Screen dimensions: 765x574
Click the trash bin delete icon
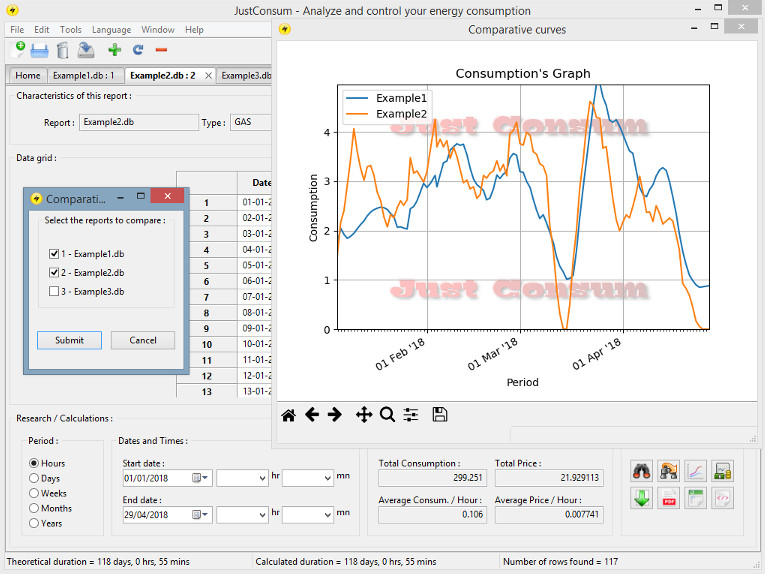(x=62, y=50)
